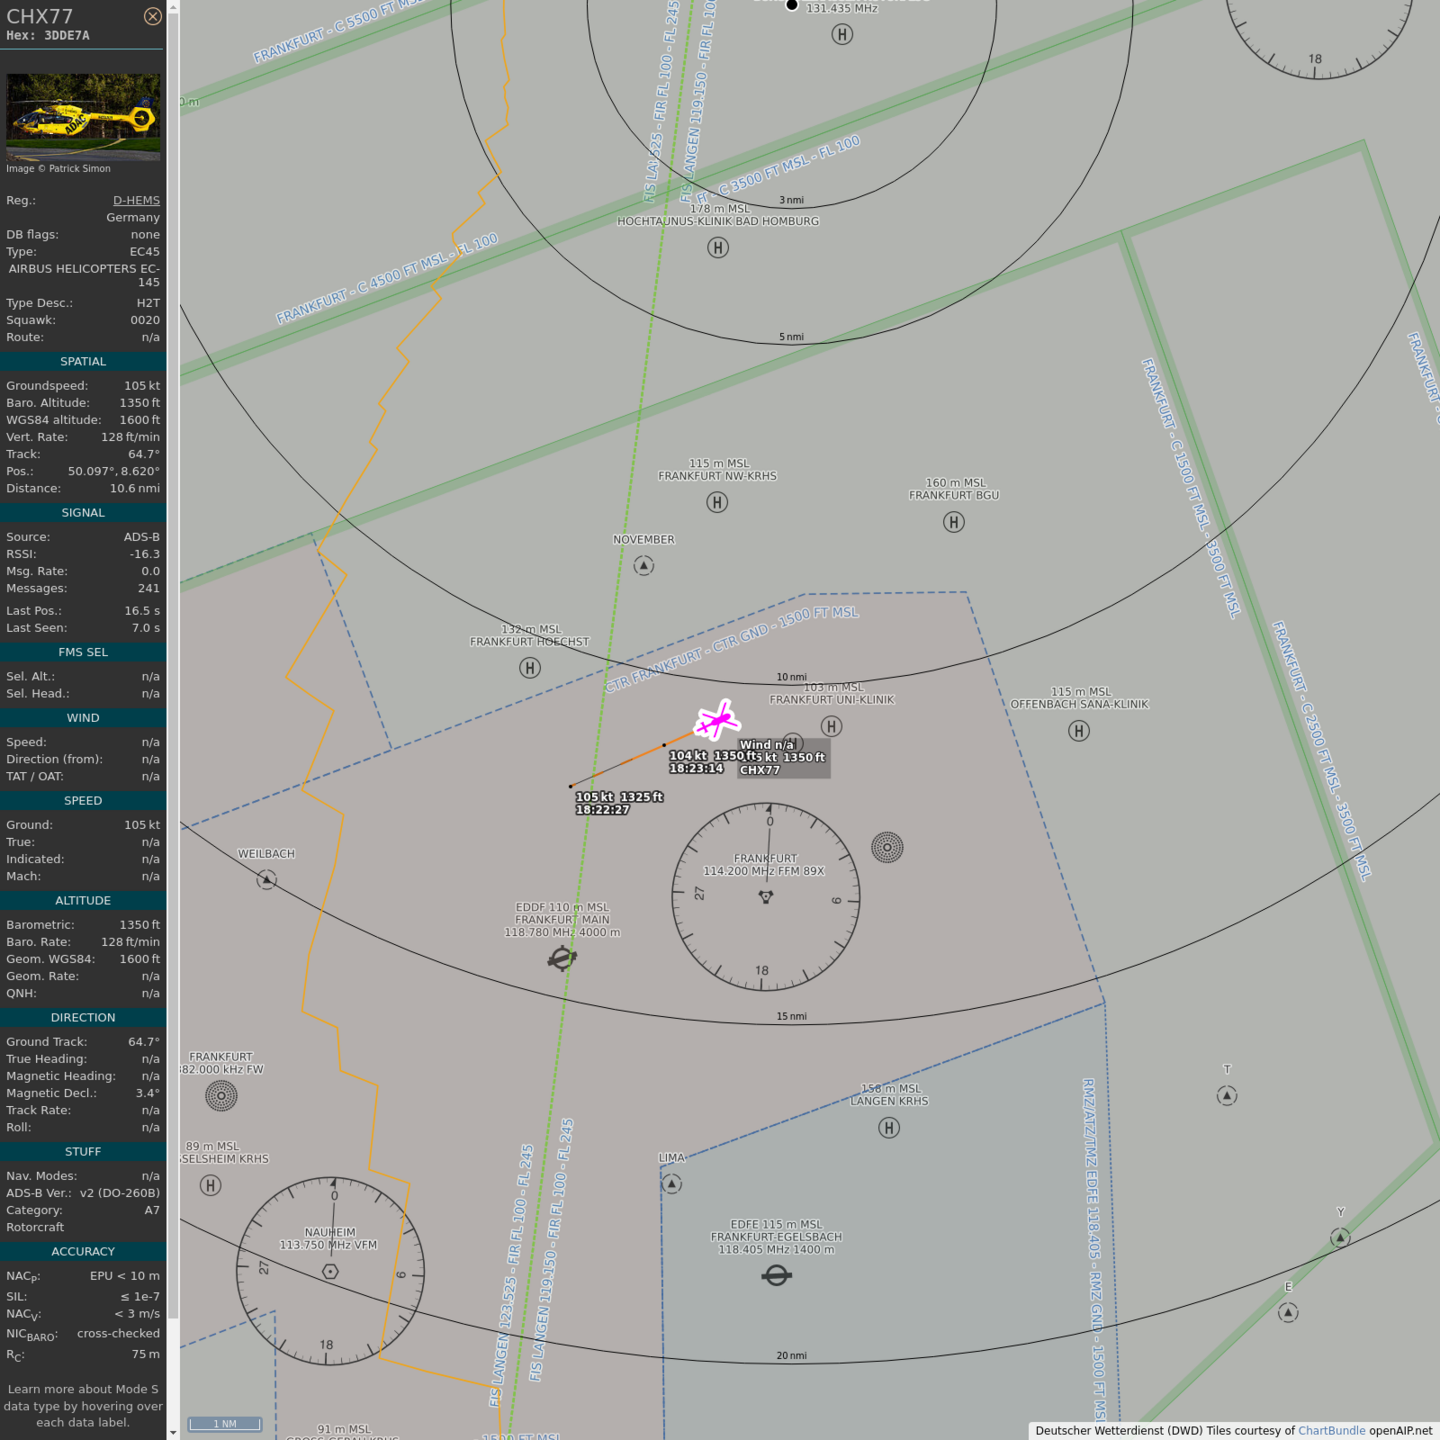Click the 18:22:27 track timestamp label
The width and height of the screenshot is (1440, 1440).
point(602,810)
